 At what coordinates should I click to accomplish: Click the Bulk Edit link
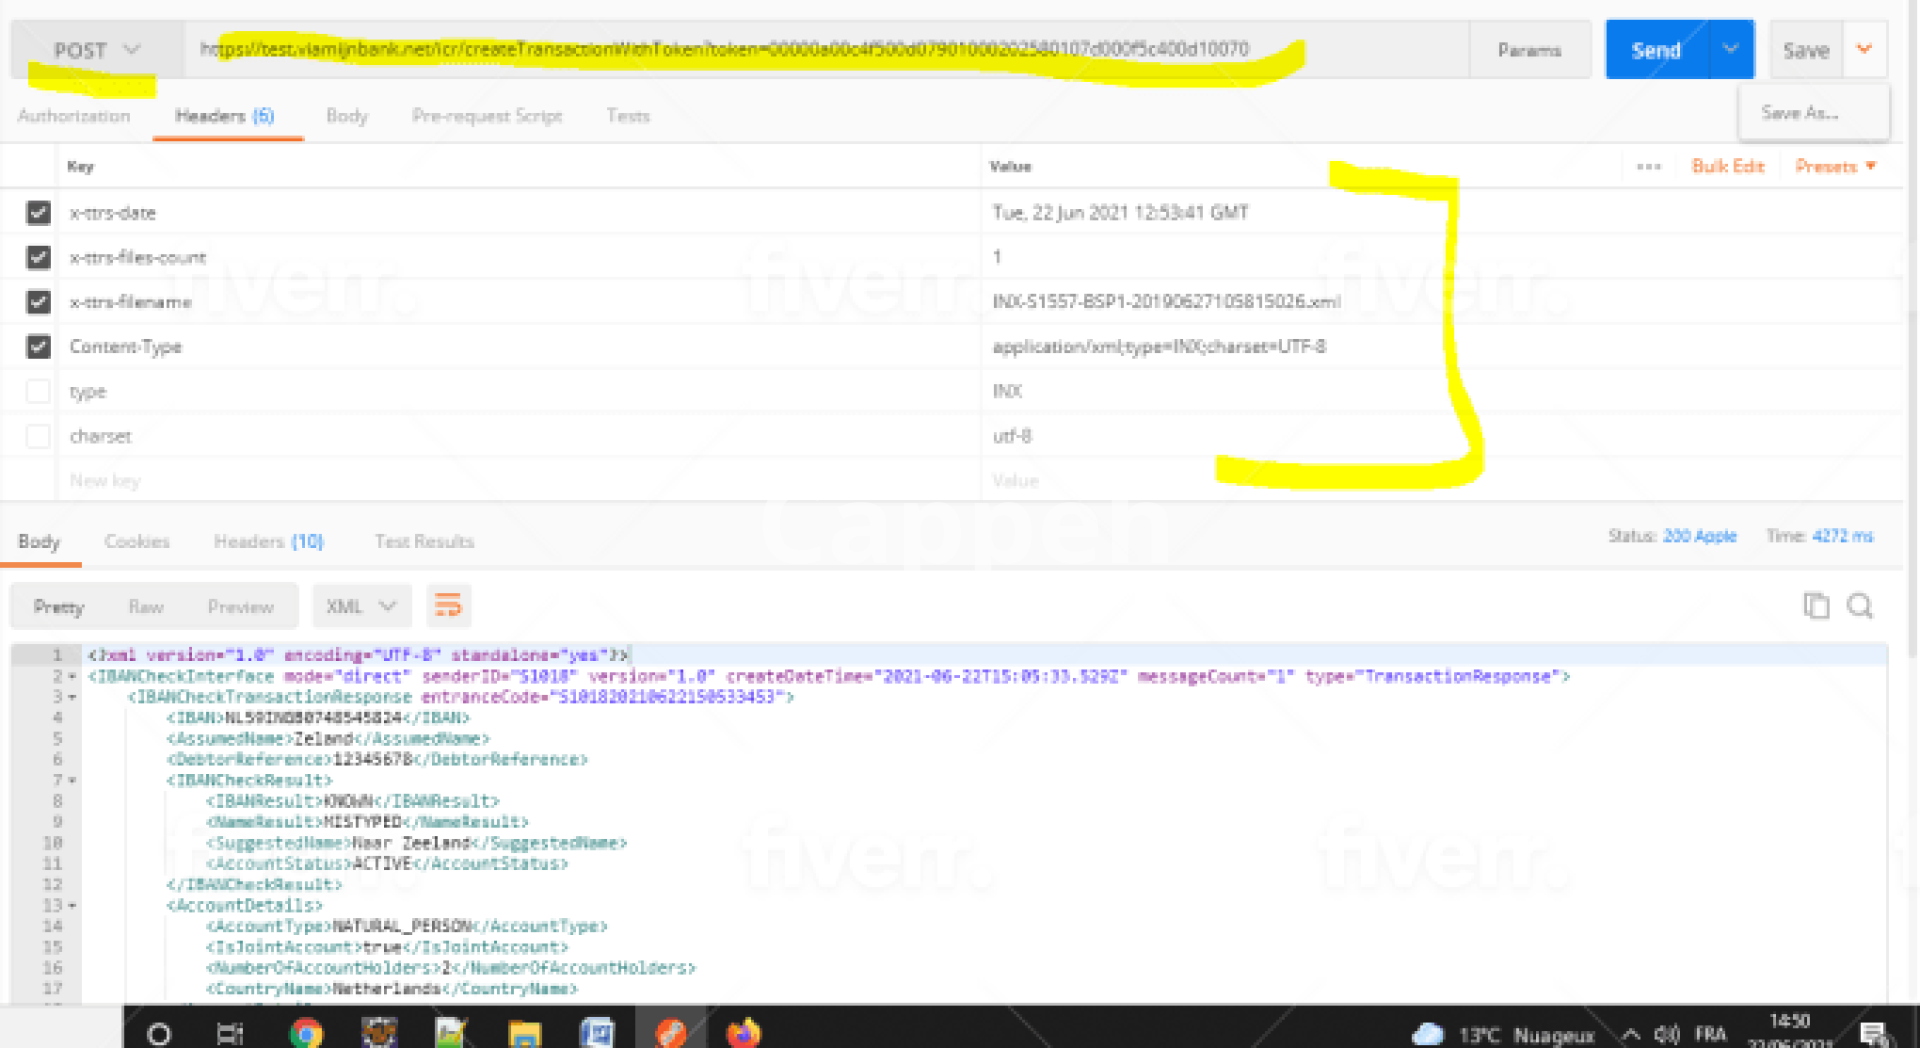[x=1727, y=166]
